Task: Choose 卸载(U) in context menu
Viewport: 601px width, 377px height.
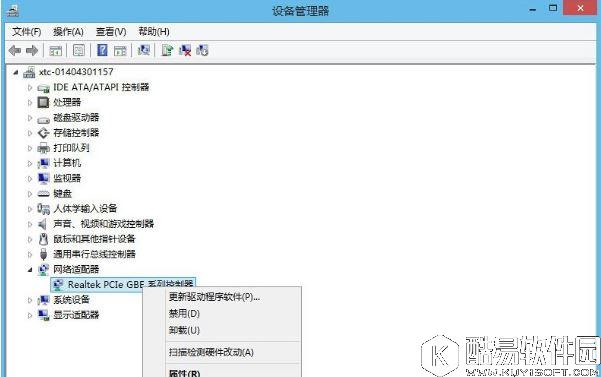Action: [x=222, y=330]
